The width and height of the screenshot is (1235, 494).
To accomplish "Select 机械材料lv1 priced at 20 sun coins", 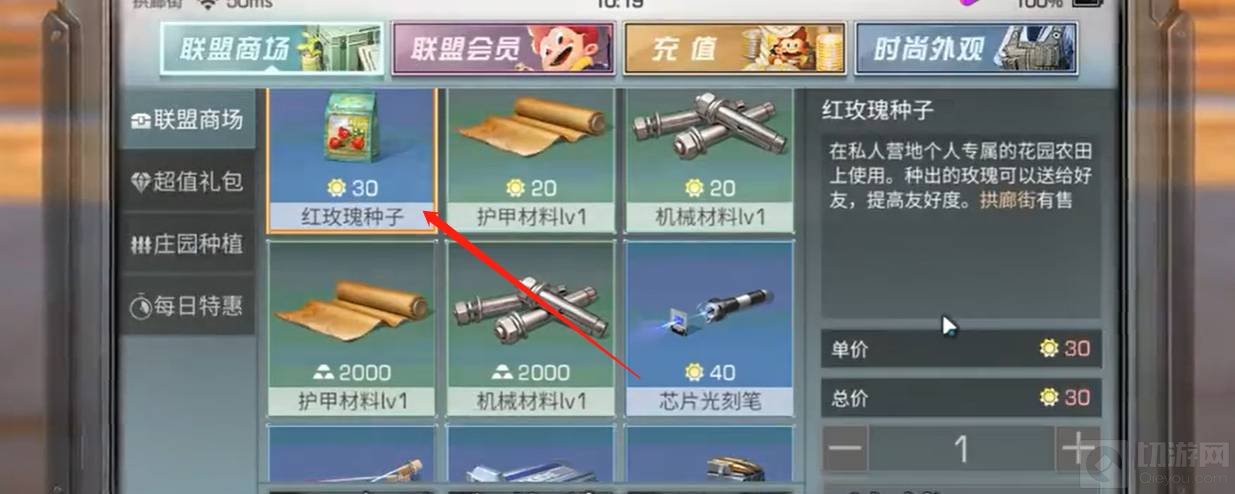I will (709, 160).
